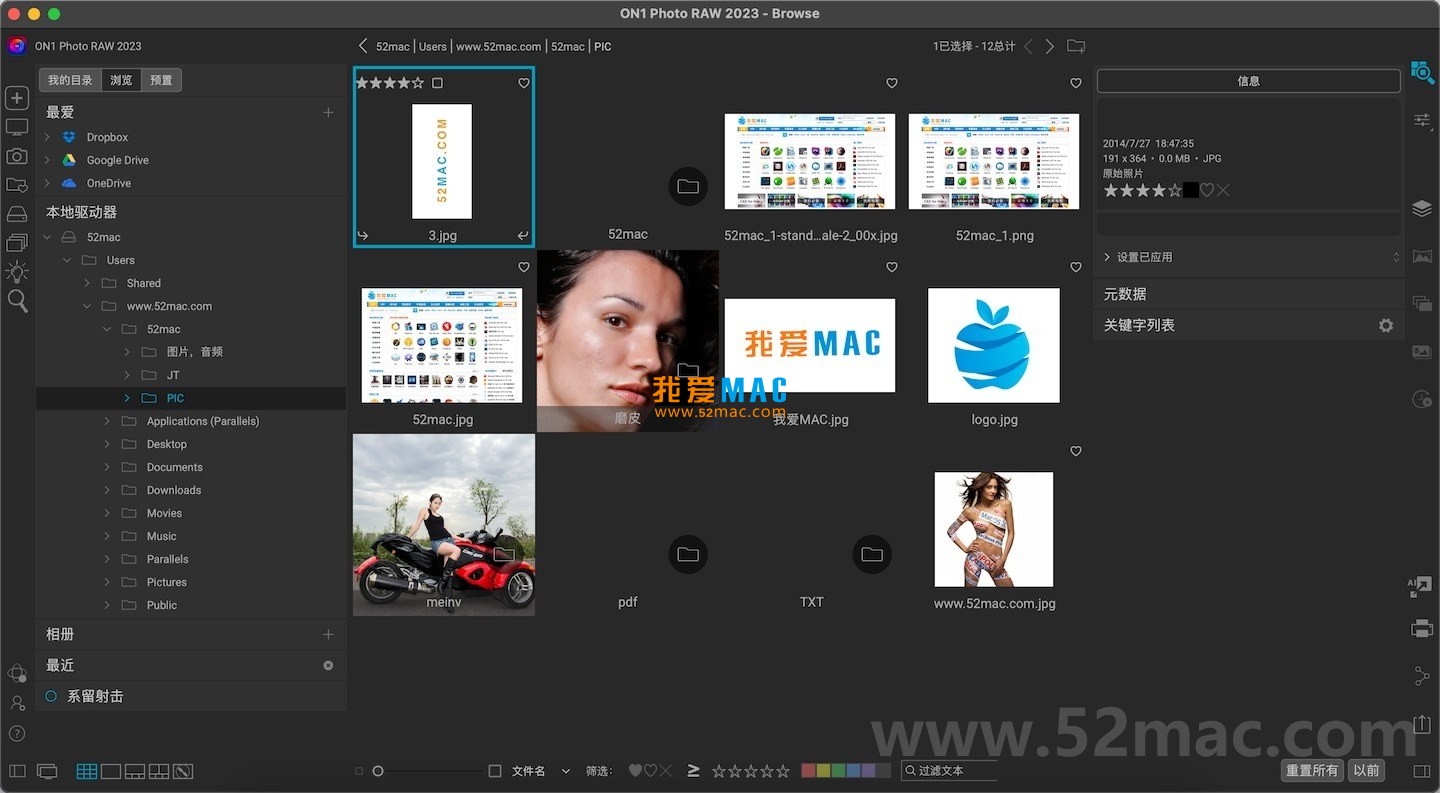Go back with the path bar arrow
The image size is (1440, 793).
[x=363, y=46]
